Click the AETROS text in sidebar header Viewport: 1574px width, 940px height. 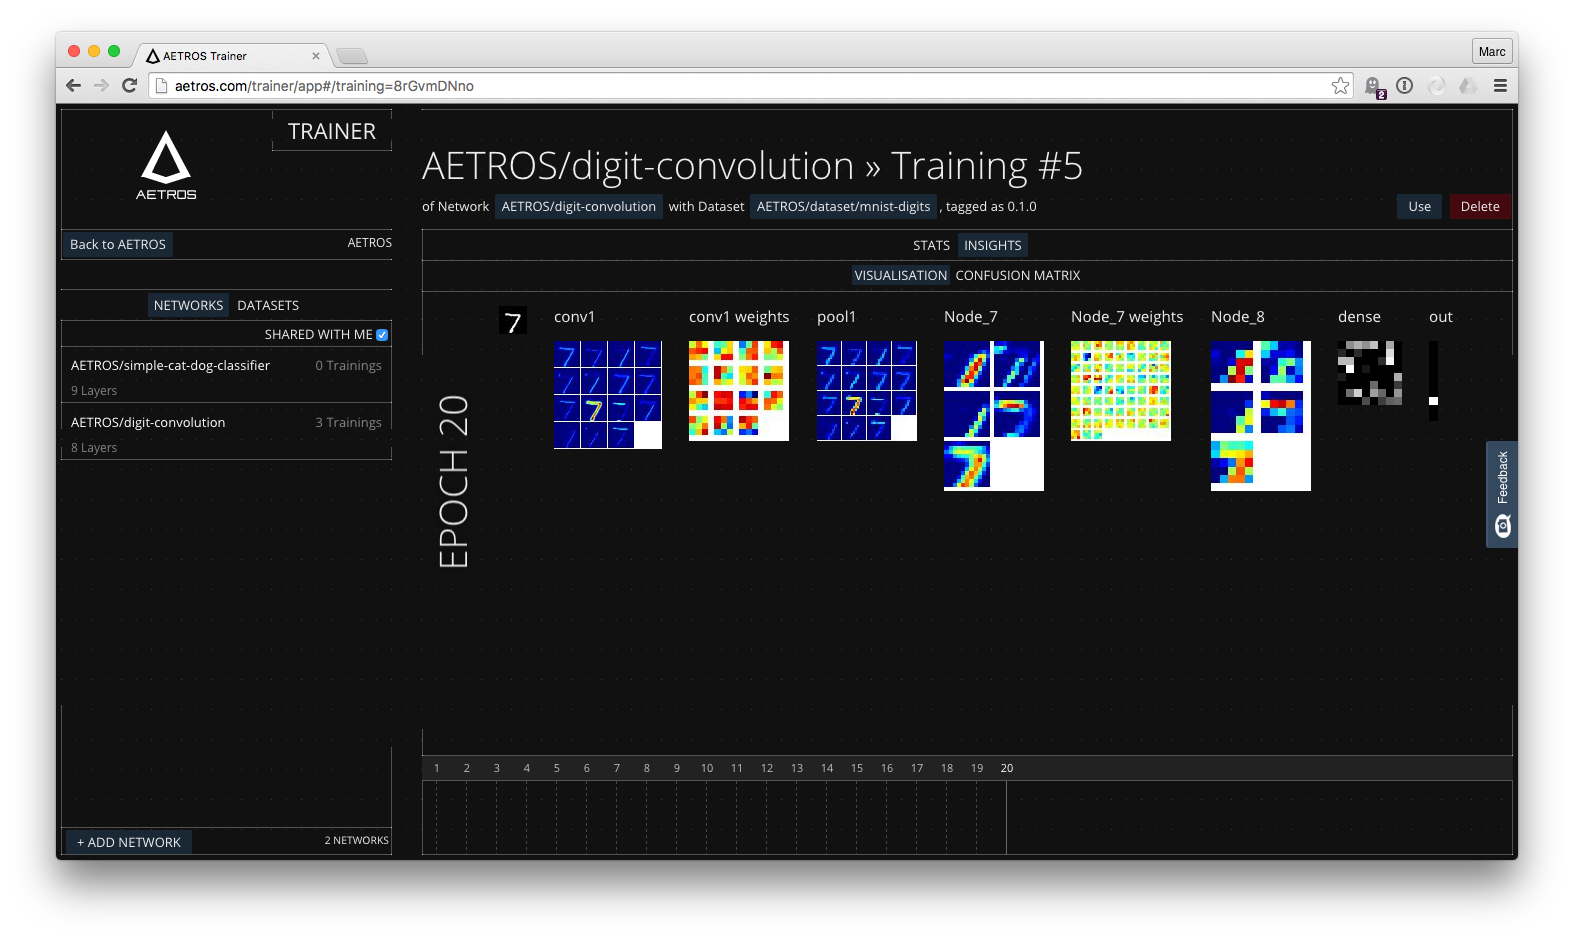tap(369, 243)
